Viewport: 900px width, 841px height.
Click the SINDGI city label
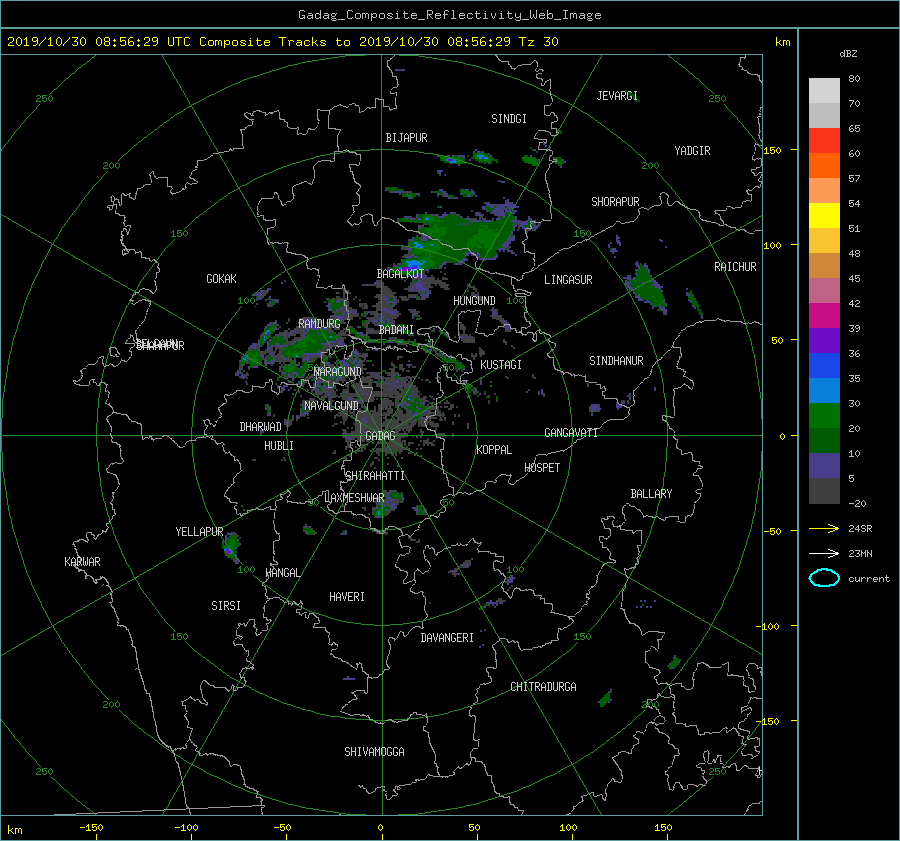click(509, 119)
